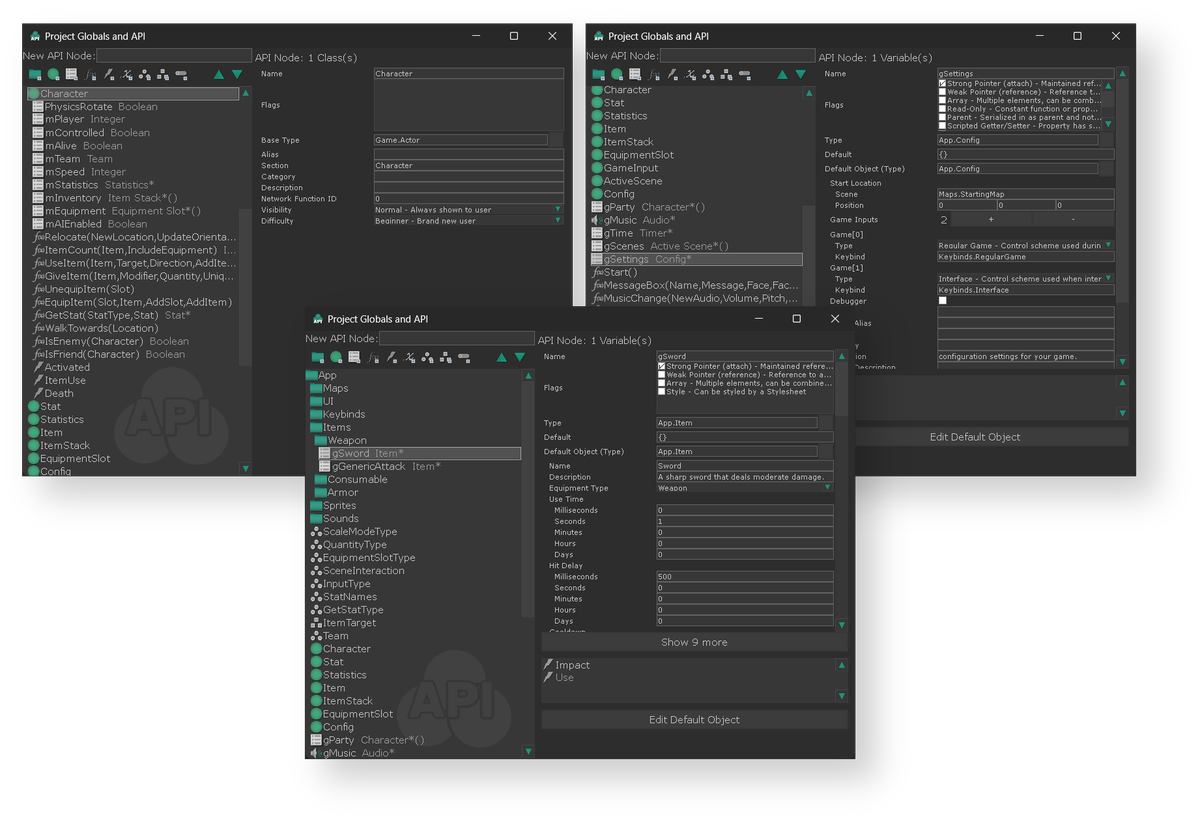Click Edit Default Object in gSword window
This screenshot has height=821, width=1200.
[x=694, y=720]
